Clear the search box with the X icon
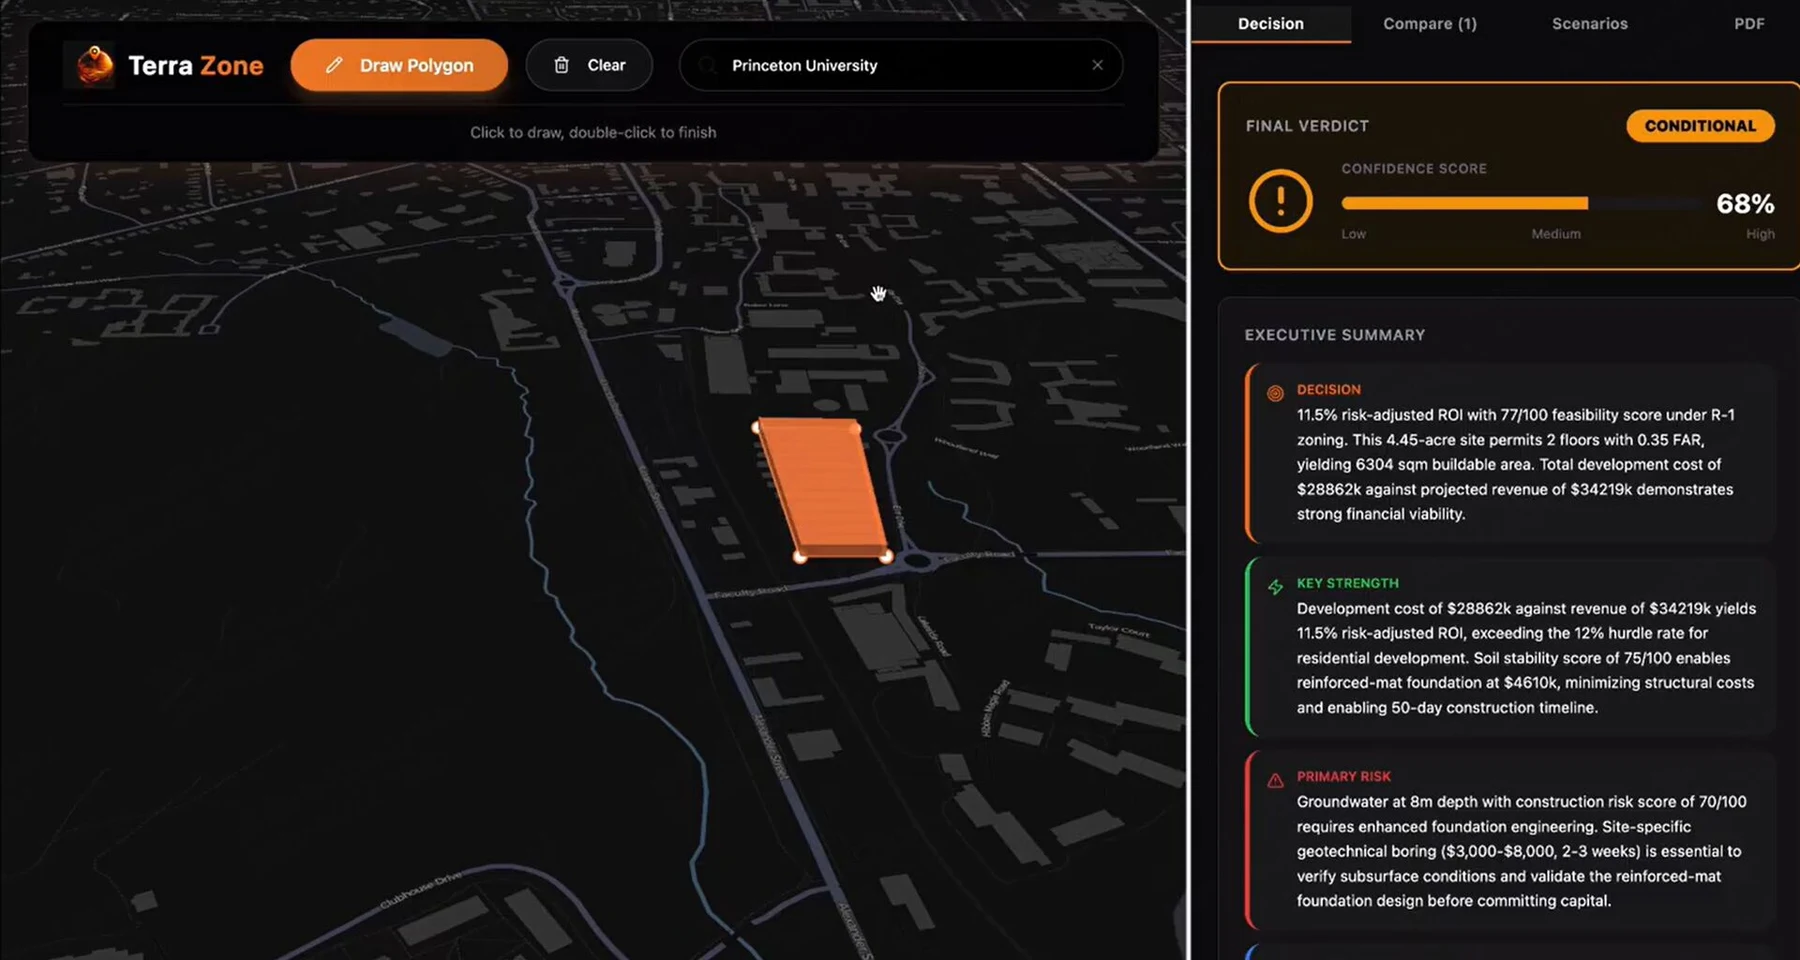 1097,65
